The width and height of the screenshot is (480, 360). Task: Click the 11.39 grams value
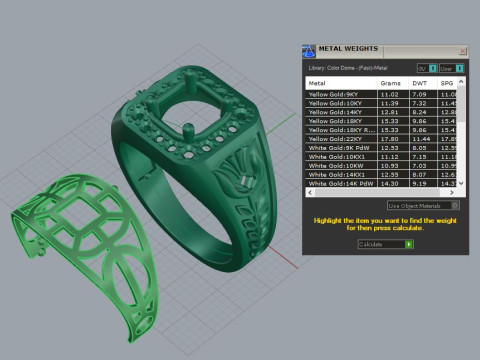click(389, 103)
